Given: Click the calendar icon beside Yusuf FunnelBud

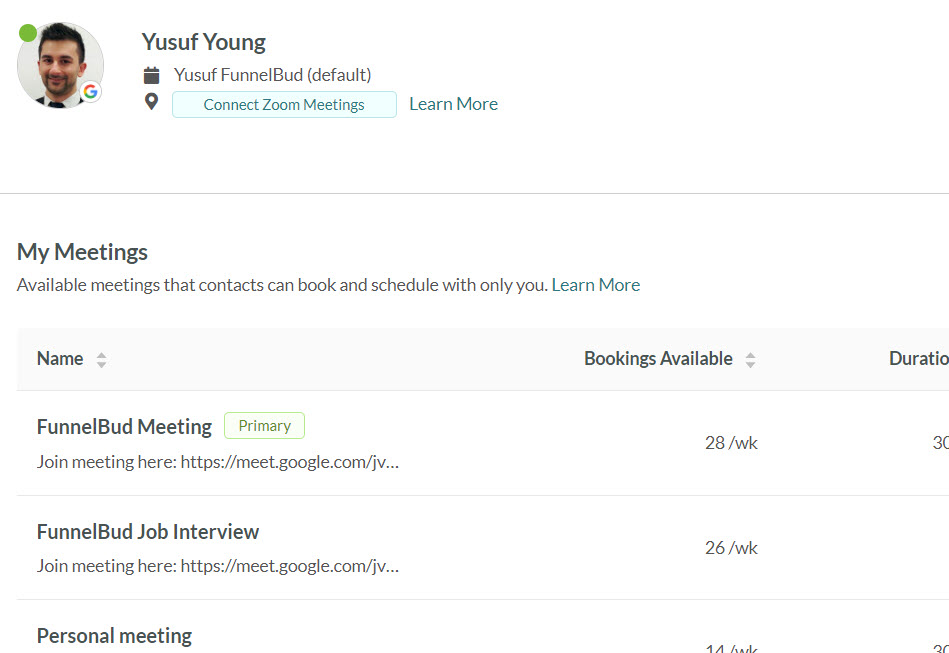Looking at the screenshot, I should pyautogui.click(x=151, y=75).
